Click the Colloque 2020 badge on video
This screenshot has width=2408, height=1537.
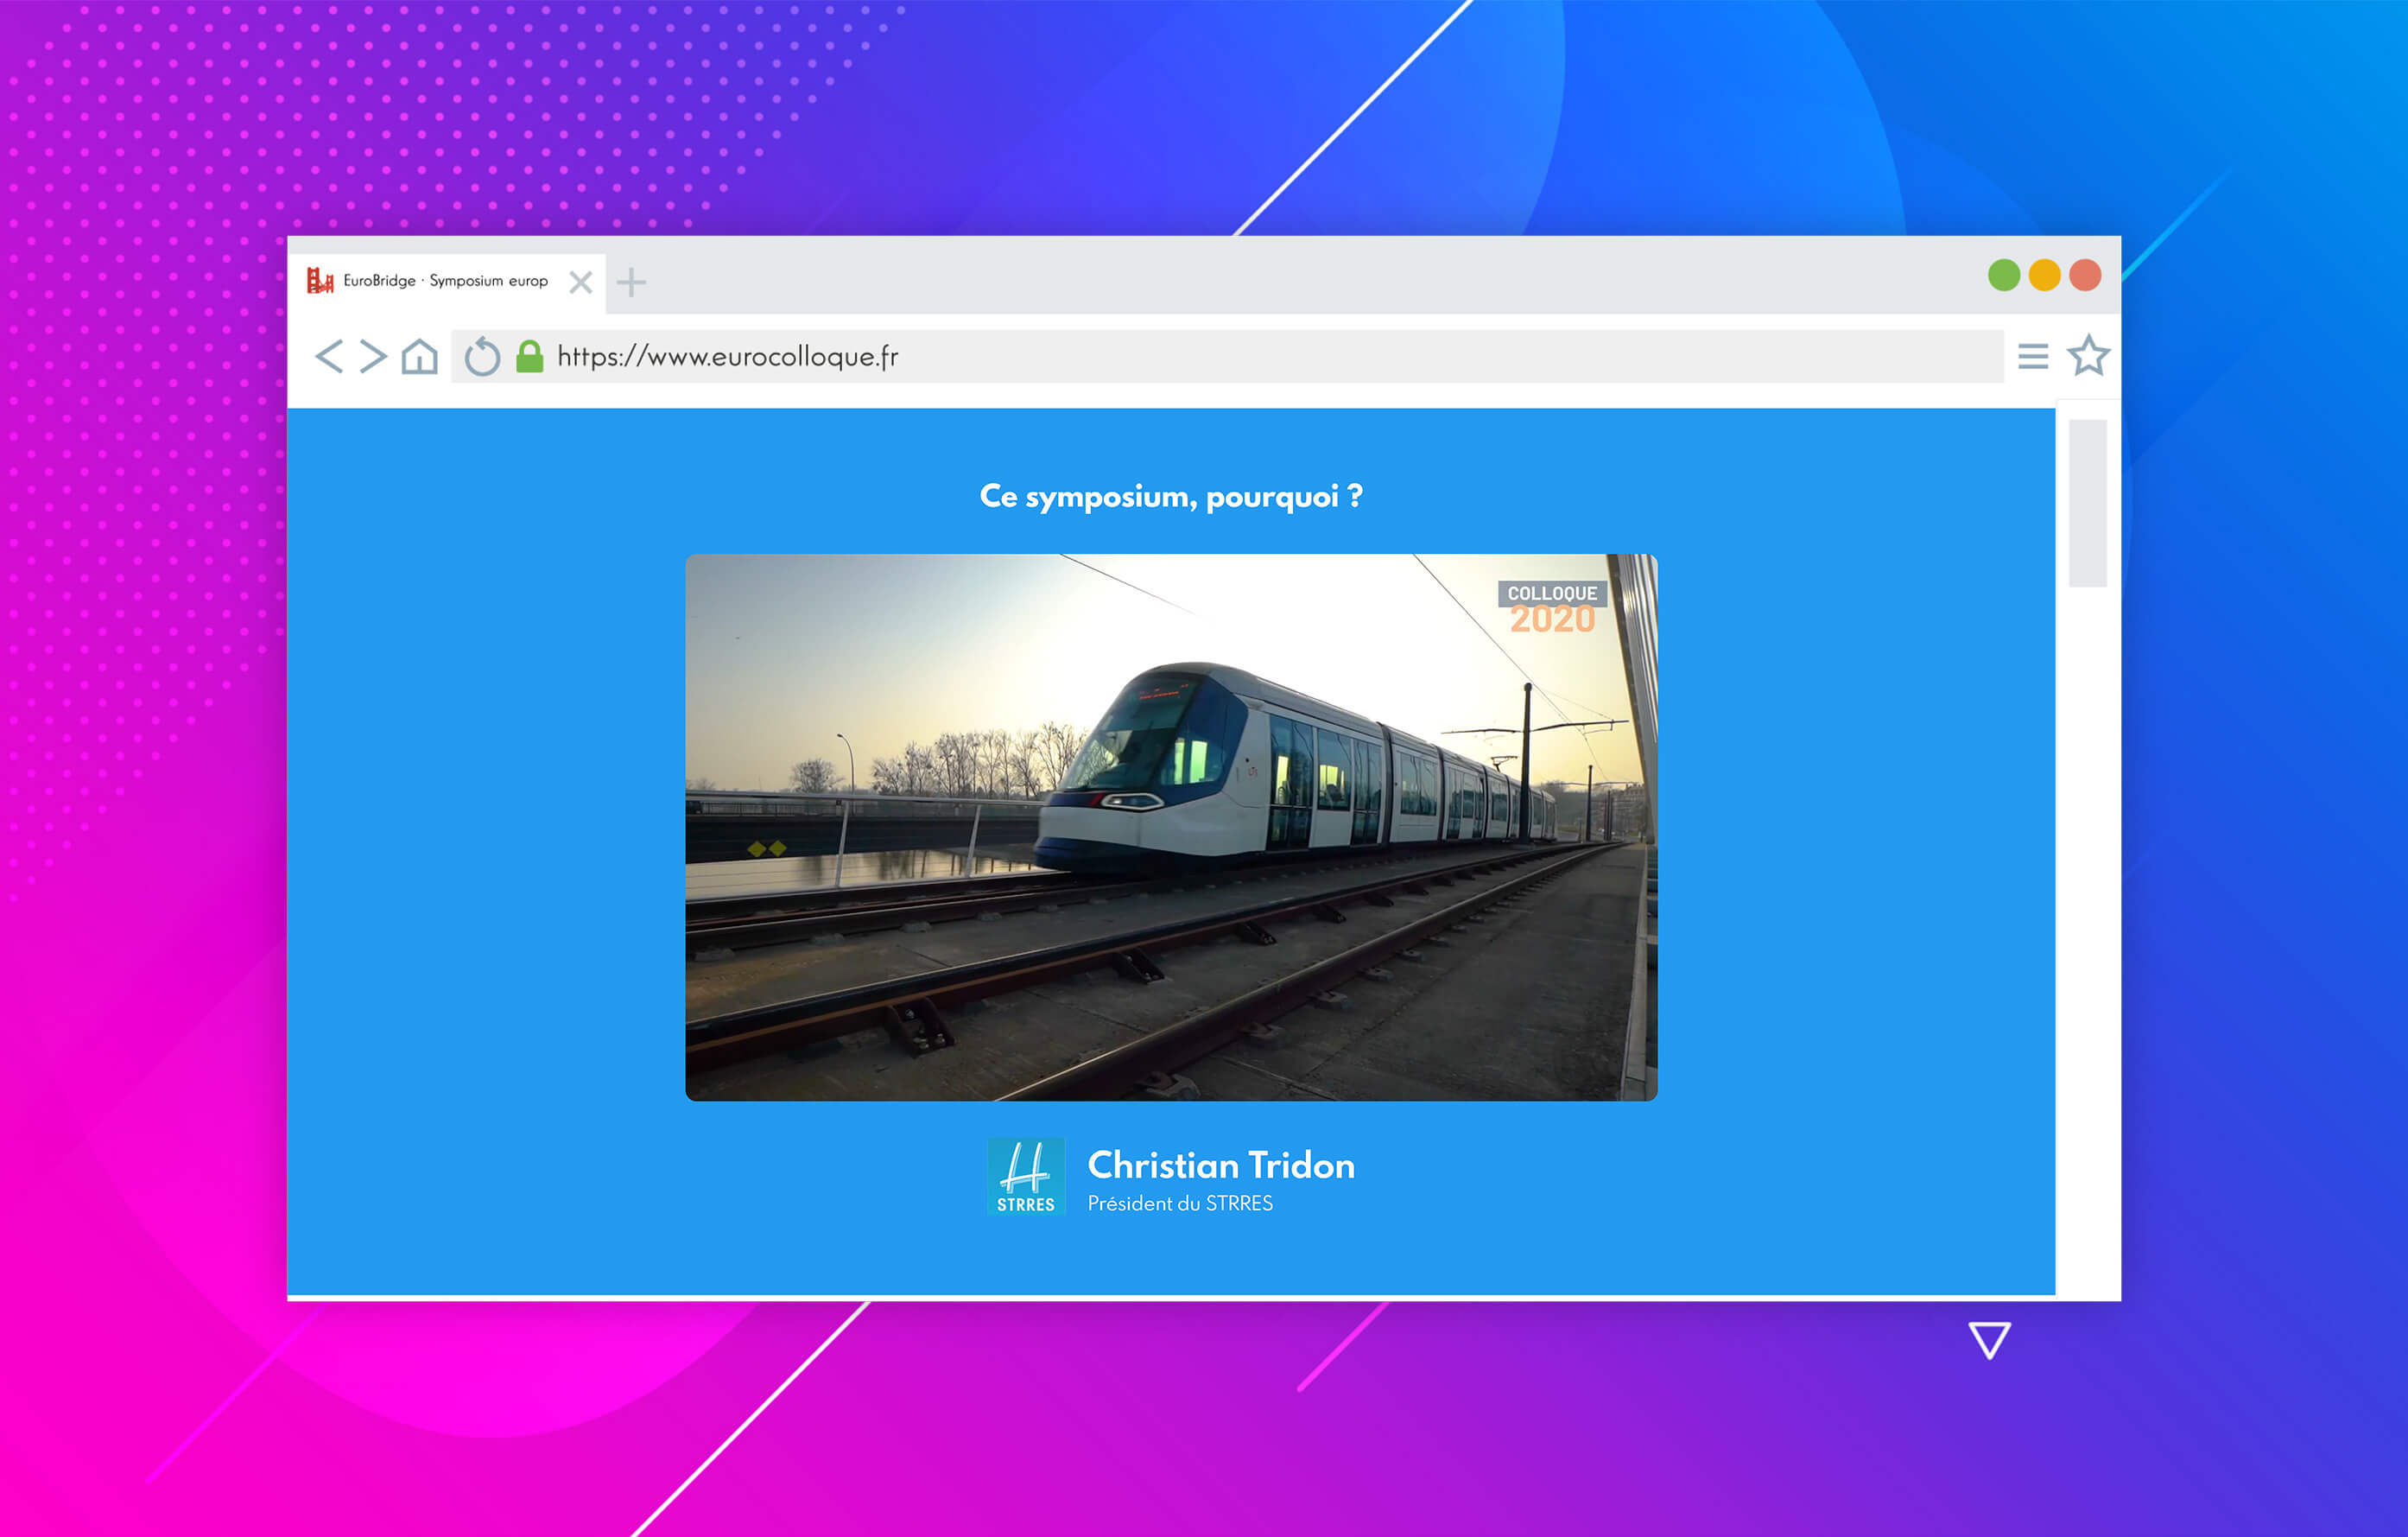1552,607
